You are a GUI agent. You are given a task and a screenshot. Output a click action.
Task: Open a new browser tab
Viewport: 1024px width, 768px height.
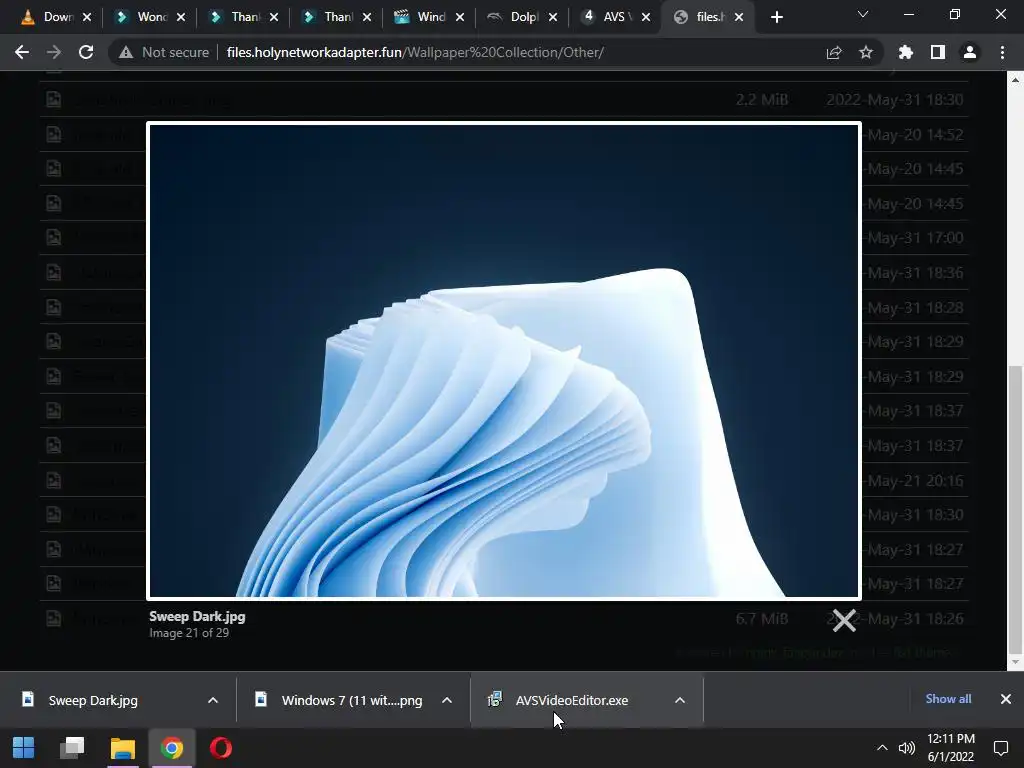click(x=776, y=17)
